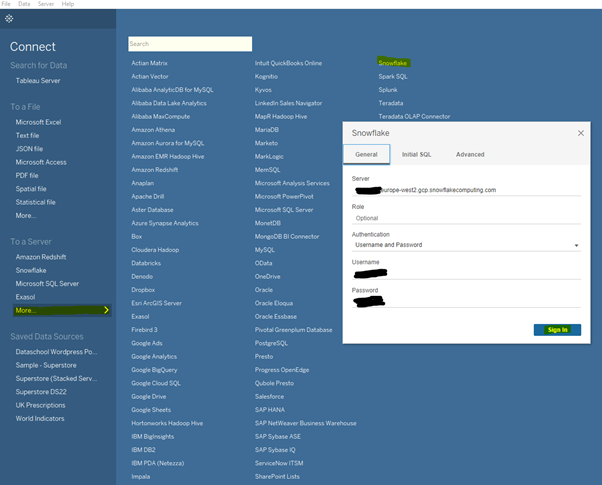Viewport: 602px width, 485px height.
Task: Select ServiceNow ITSM connector
Action: tap(279, 463)
